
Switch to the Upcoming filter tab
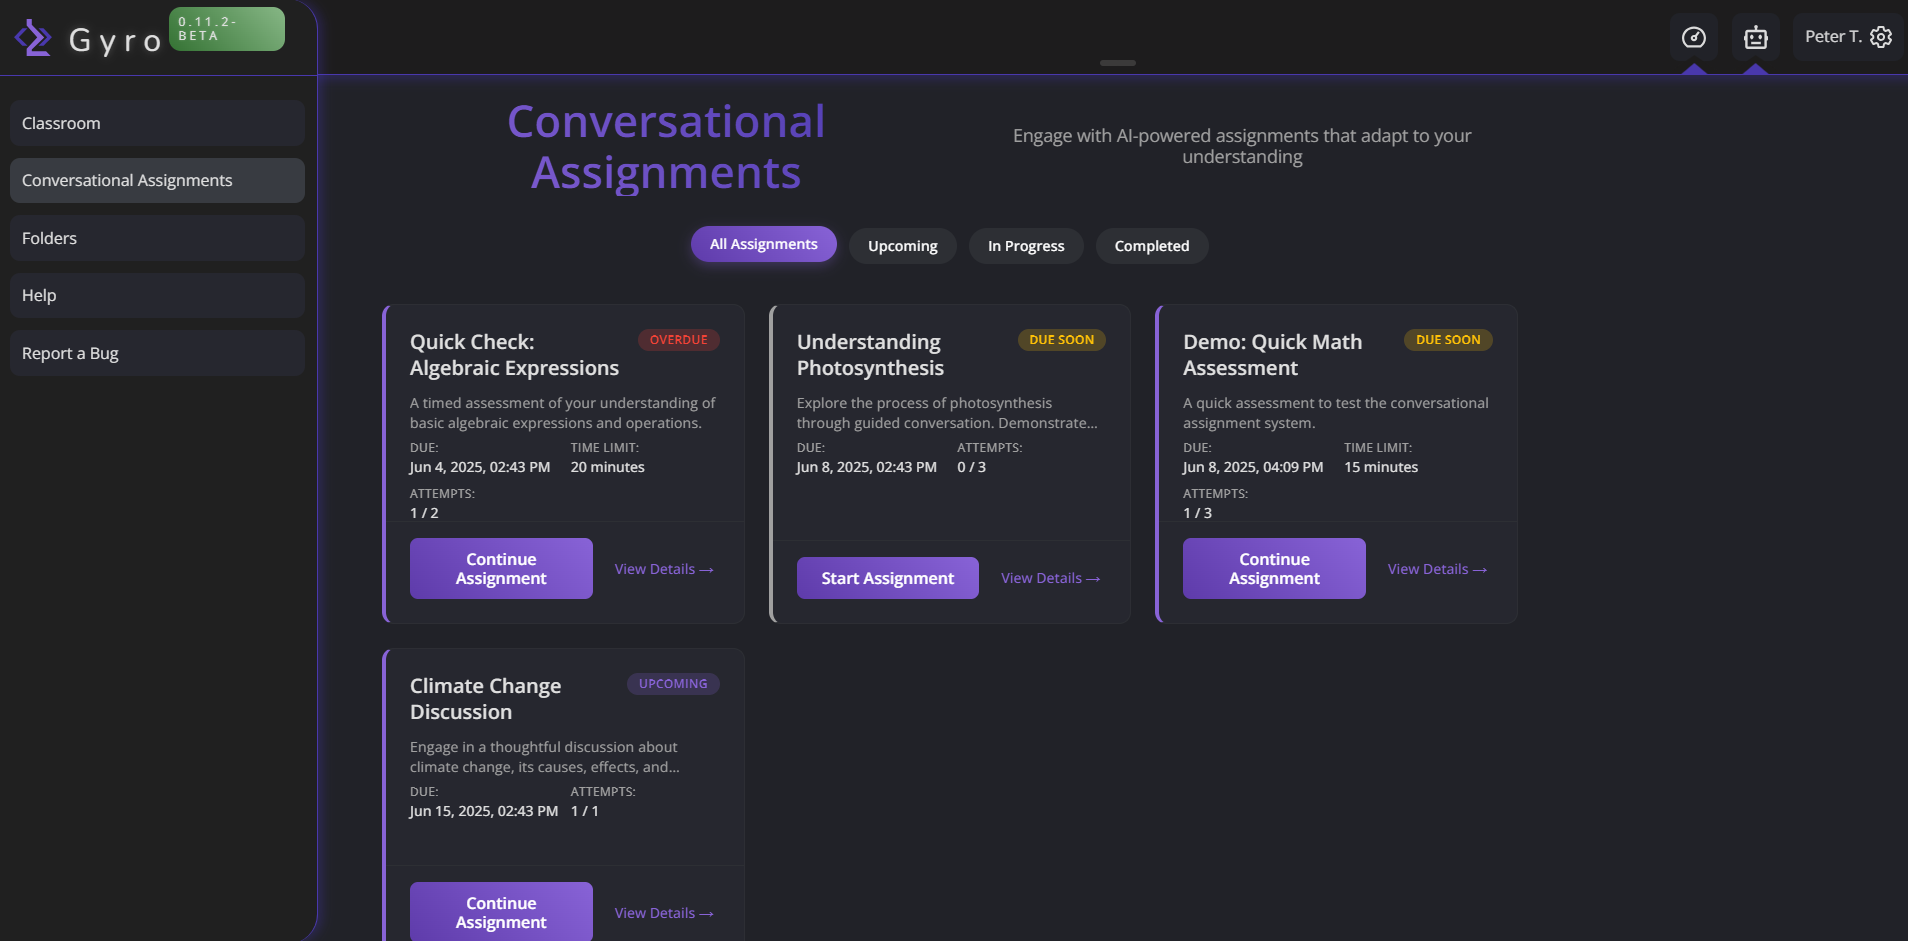pyautogui.click(x=902, y=246)
